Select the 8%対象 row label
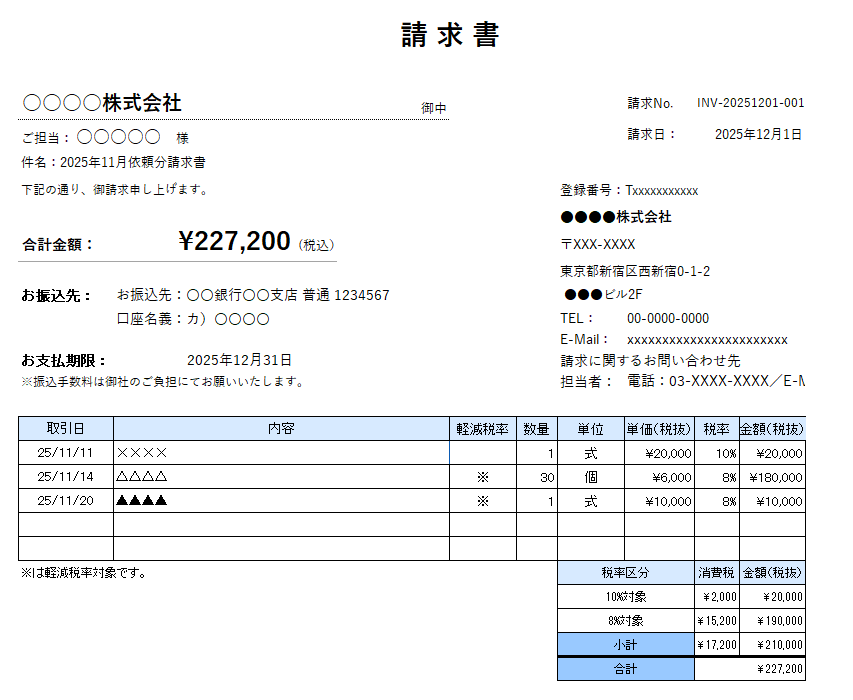The height and width of the screenshot is (700, 853). [626, 621]
